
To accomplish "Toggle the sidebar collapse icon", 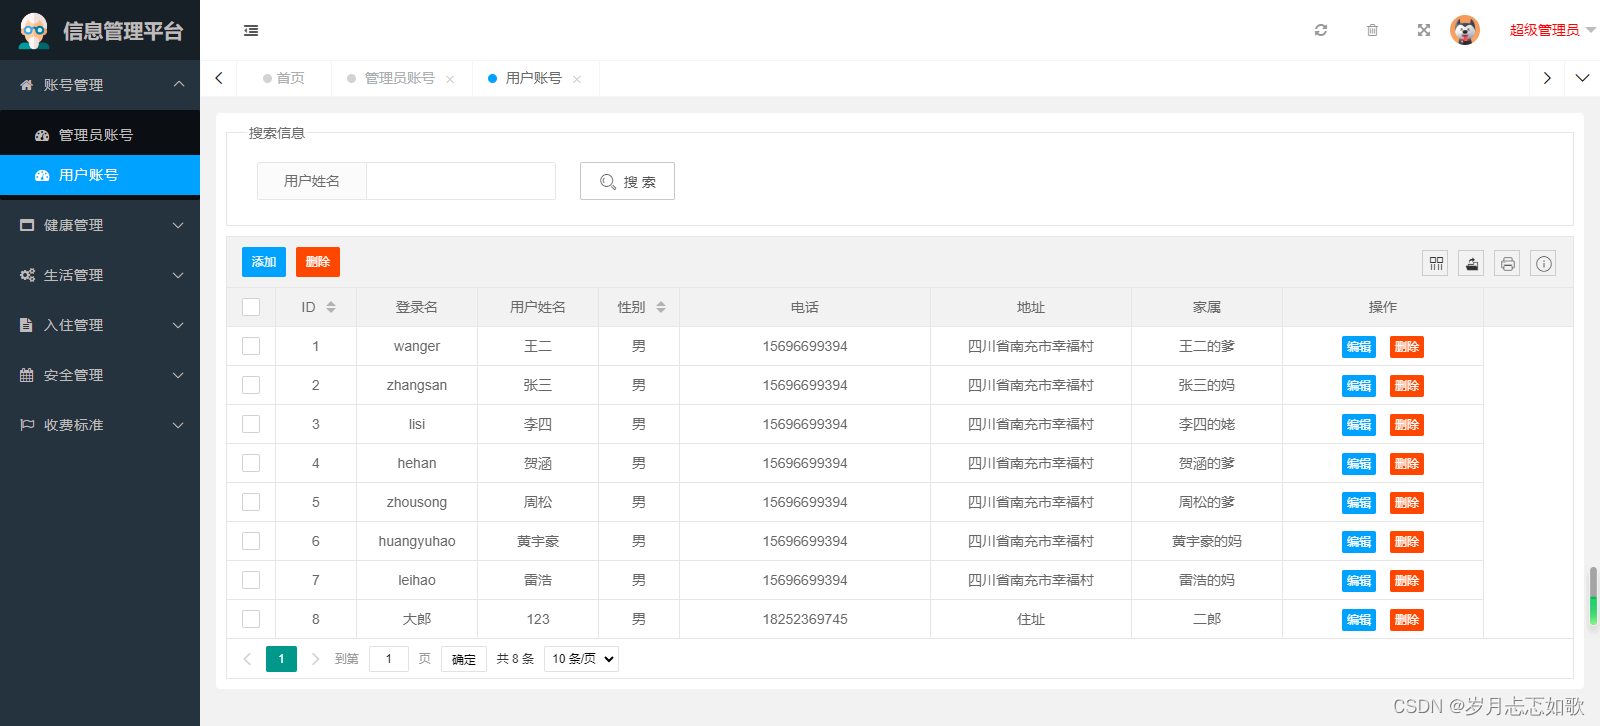I will (251, 31).
